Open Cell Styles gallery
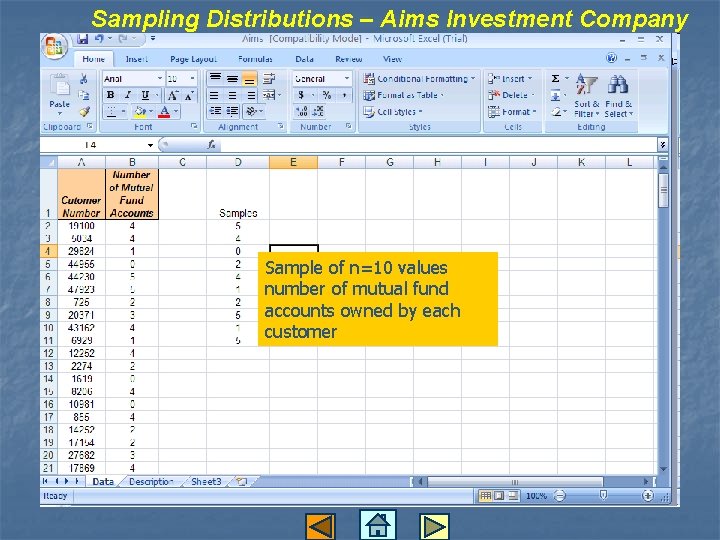The width and height of the screenshot is (720, 540). click(393, 112)
